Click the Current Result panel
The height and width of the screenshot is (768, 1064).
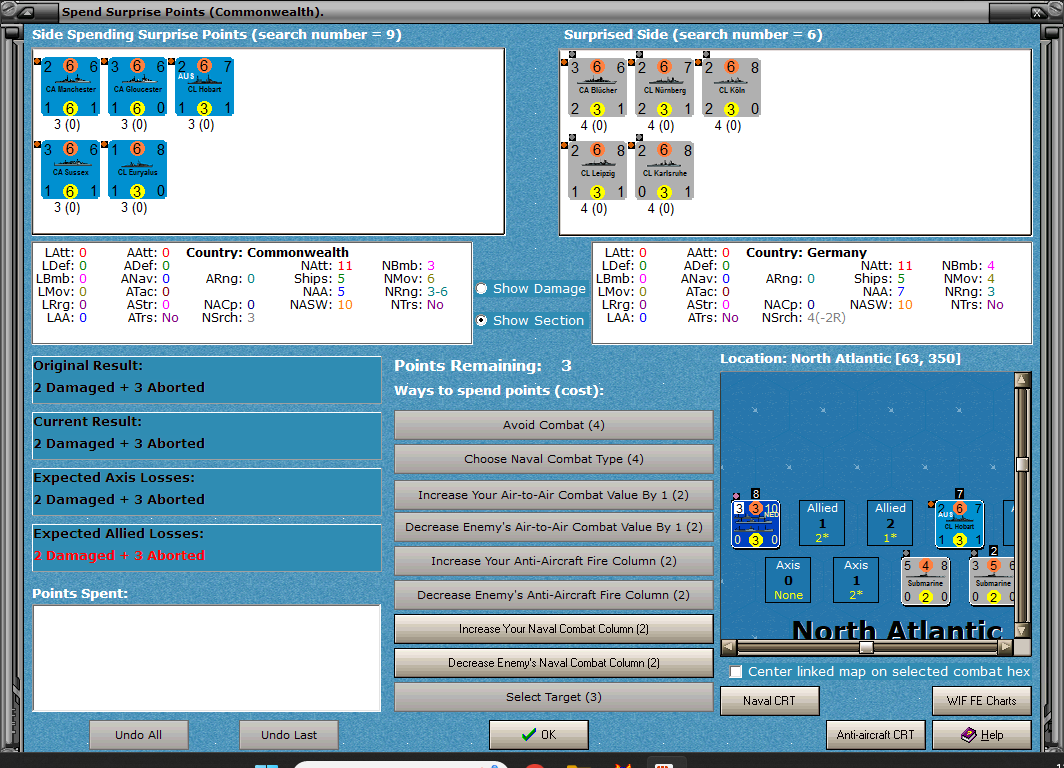207,436
